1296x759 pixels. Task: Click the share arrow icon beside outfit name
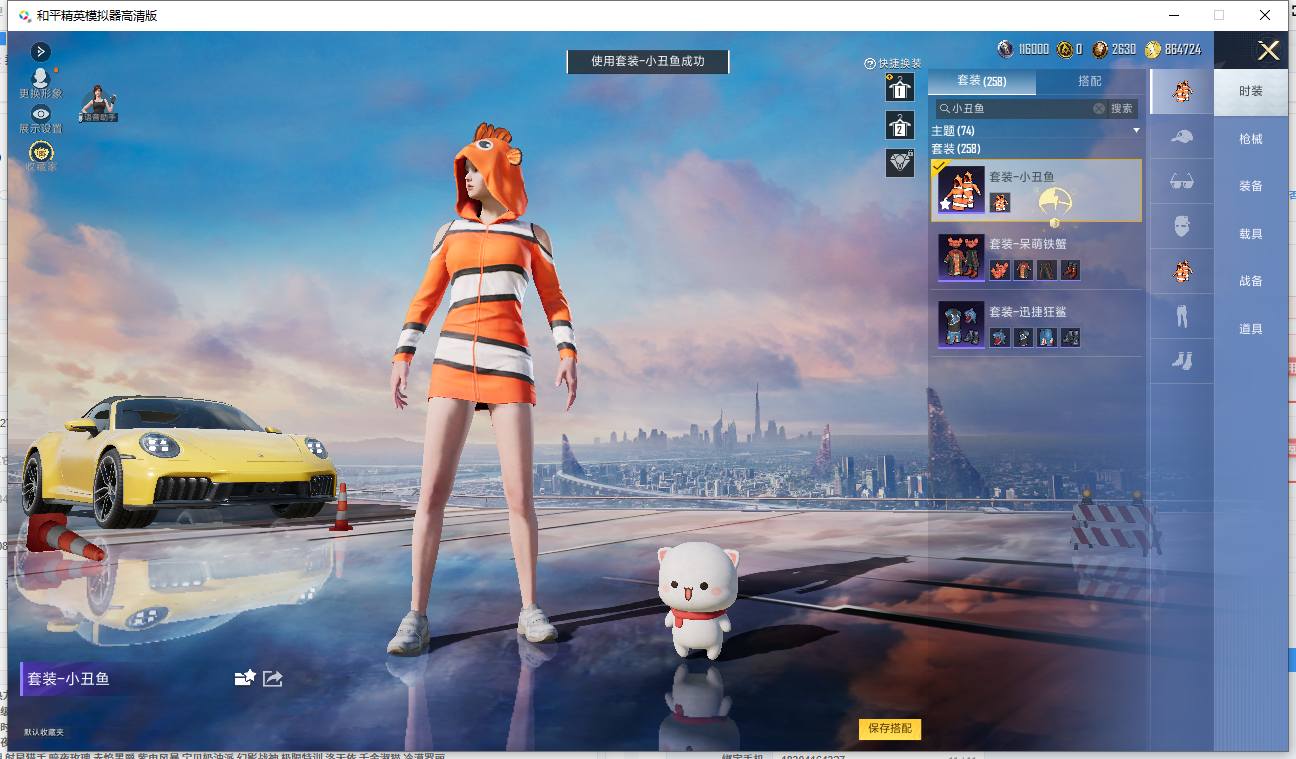point(272,678)
